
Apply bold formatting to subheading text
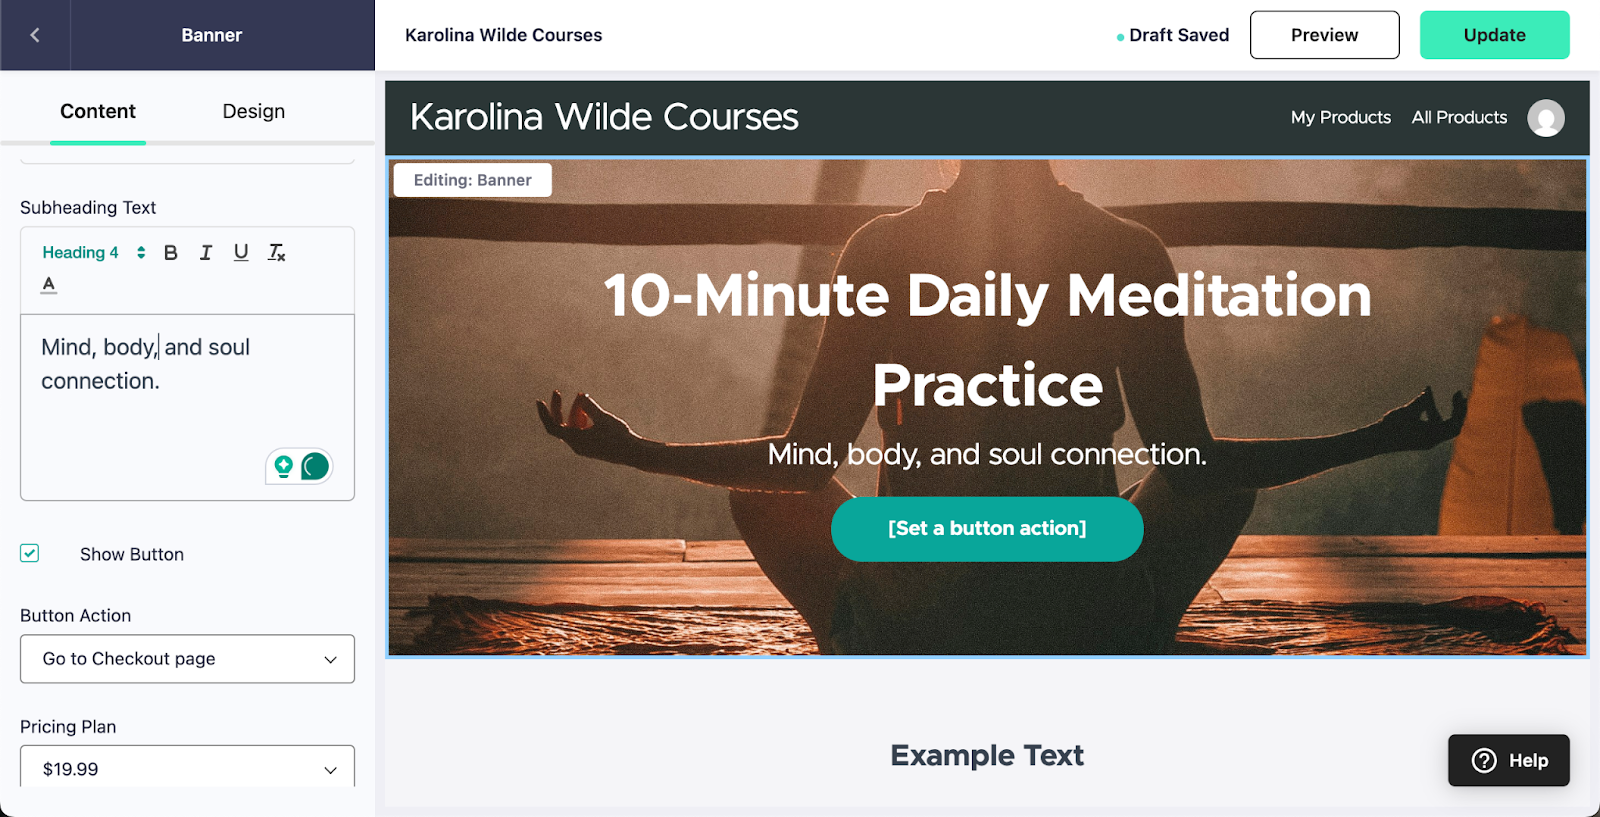click(x=171, y=253)
